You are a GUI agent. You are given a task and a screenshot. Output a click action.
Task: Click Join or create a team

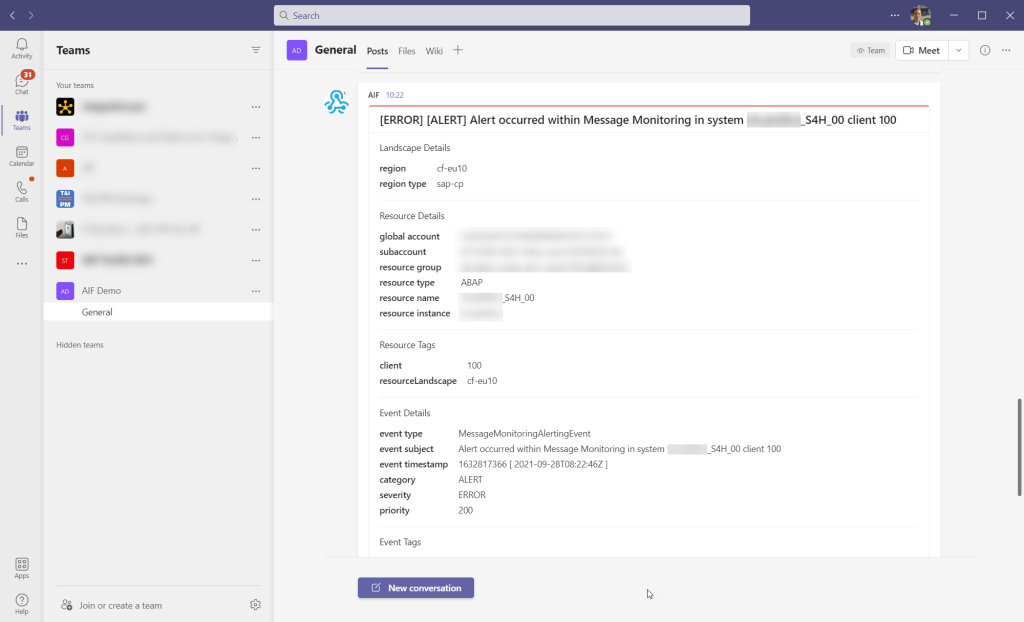(112, 605)
